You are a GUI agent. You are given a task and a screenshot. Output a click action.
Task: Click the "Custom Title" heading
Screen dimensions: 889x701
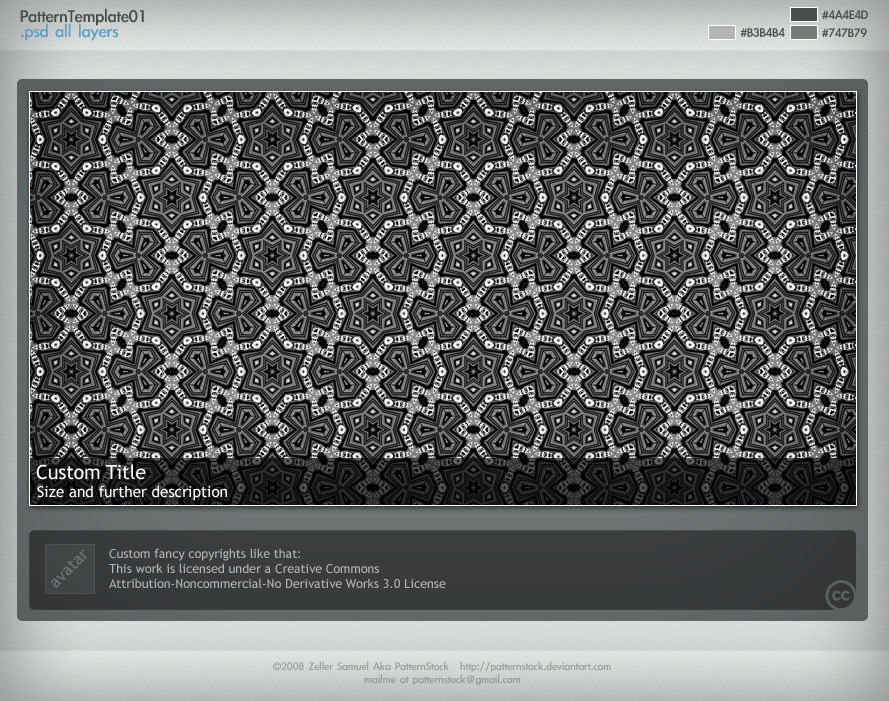coord(91,472)
